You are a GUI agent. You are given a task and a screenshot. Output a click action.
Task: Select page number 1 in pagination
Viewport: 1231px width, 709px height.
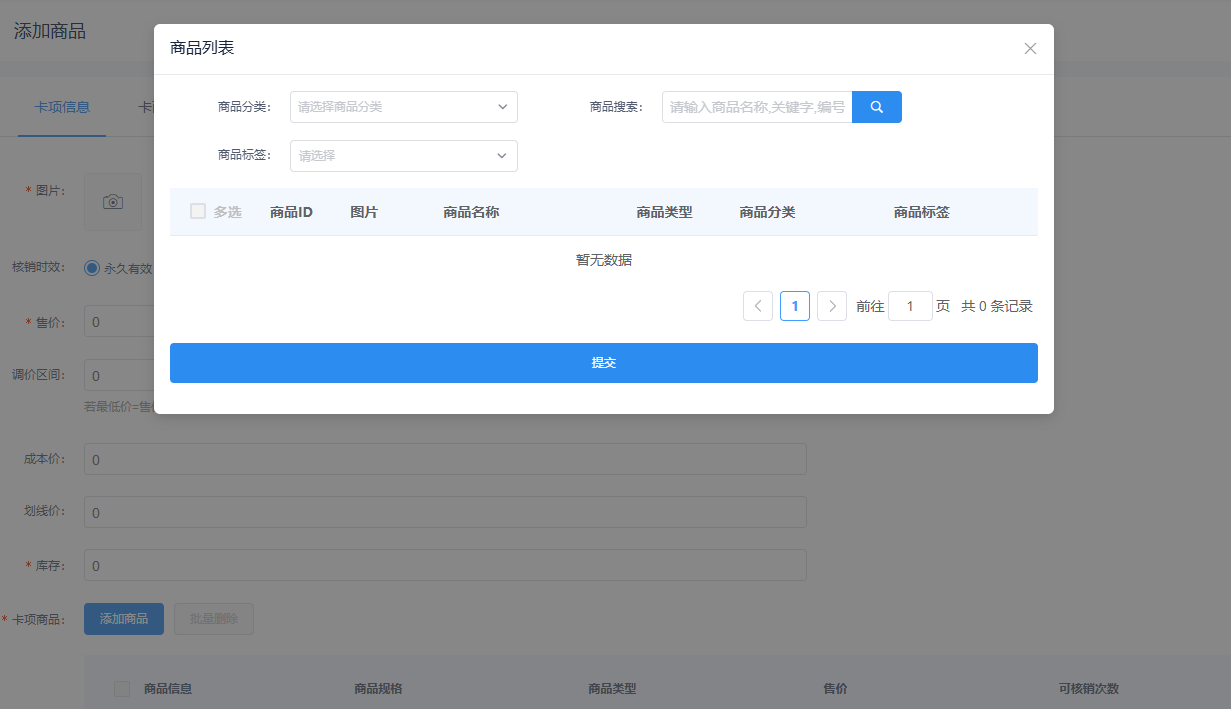[795, 306]
